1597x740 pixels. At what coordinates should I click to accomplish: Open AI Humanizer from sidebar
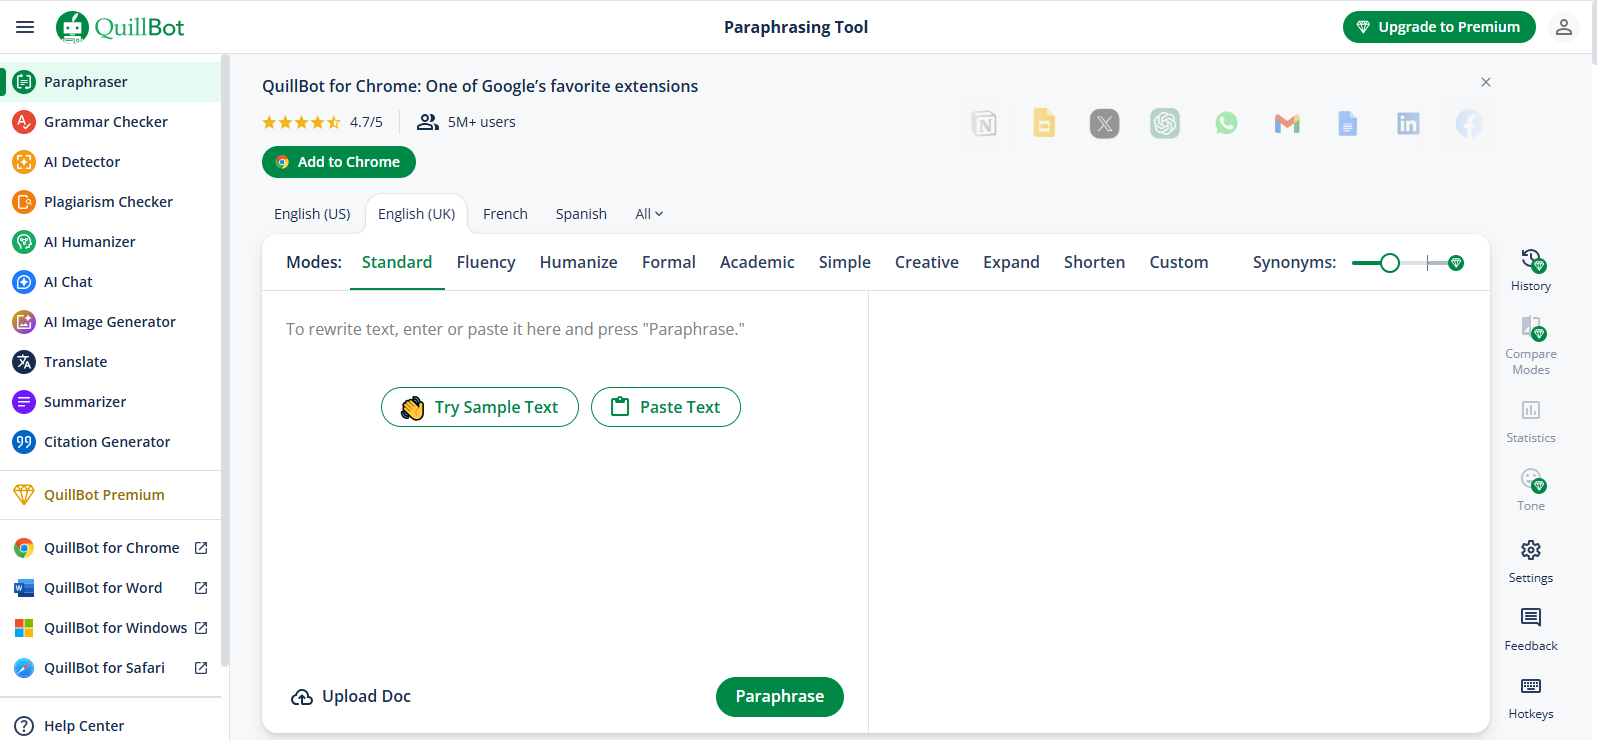click(x=110, y=242)
